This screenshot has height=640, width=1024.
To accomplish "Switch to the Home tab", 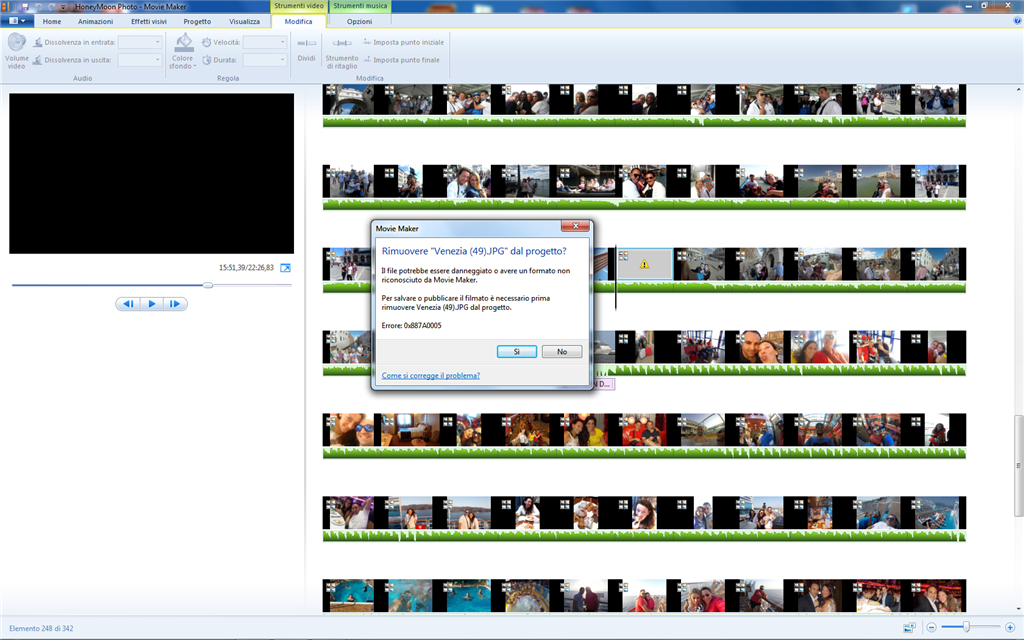I will [52, 22].
